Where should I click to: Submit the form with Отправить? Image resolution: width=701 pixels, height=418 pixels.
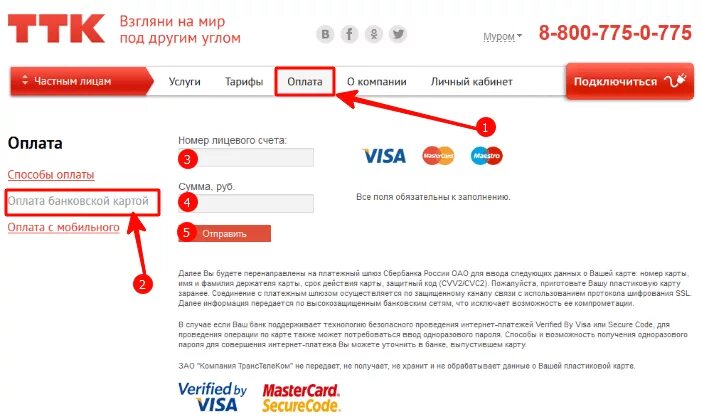(x=224, y=233)
